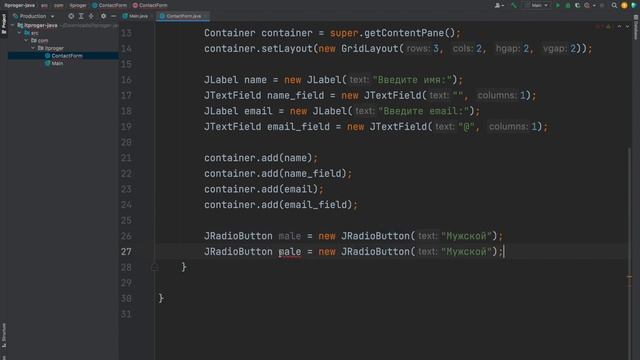Select ContactForm class in project tree
Viewport: 640px width, 360px height.
[67, 56]
